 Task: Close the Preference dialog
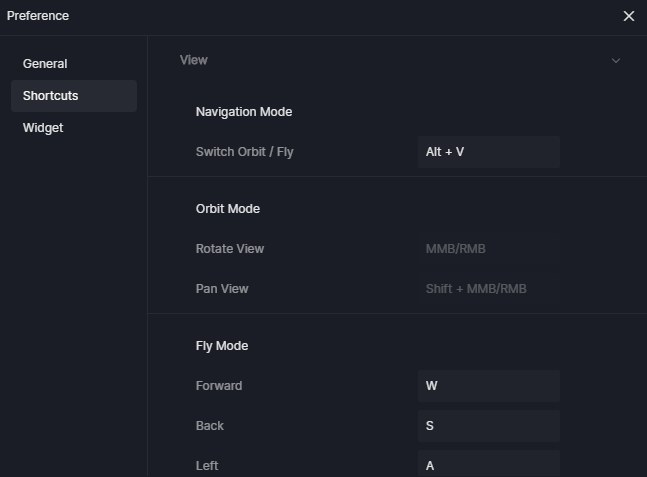[628, 16]
